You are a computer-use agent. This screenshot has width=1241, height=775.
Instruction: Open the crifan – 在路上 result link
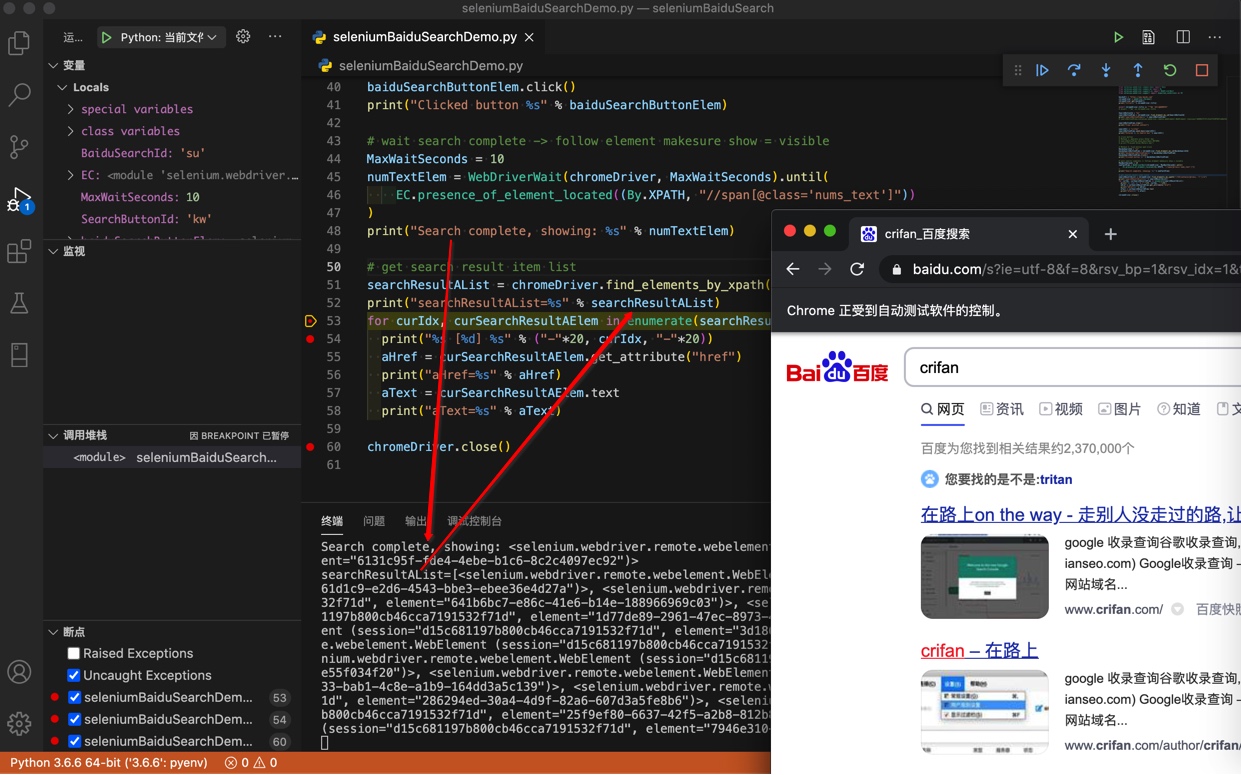(979, 650)
